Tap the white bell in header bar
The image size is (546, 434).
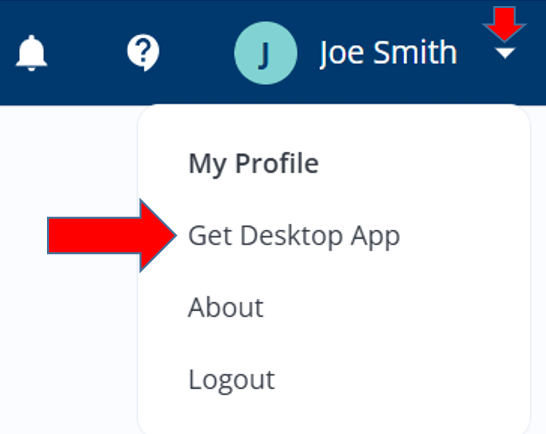[31, 53]
